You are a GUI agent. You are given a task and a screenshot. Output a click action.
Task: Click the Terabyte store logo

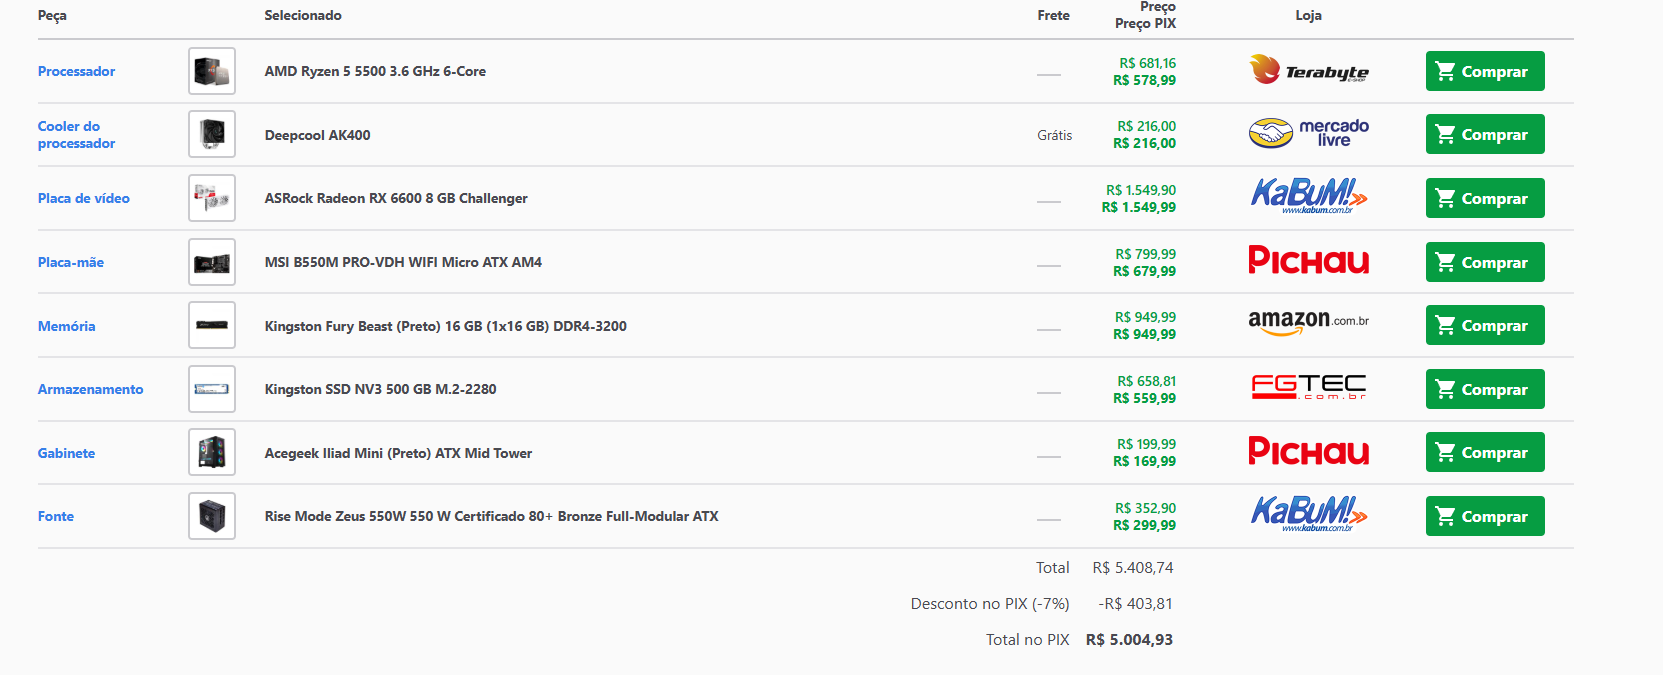[x=1308, y=71]
